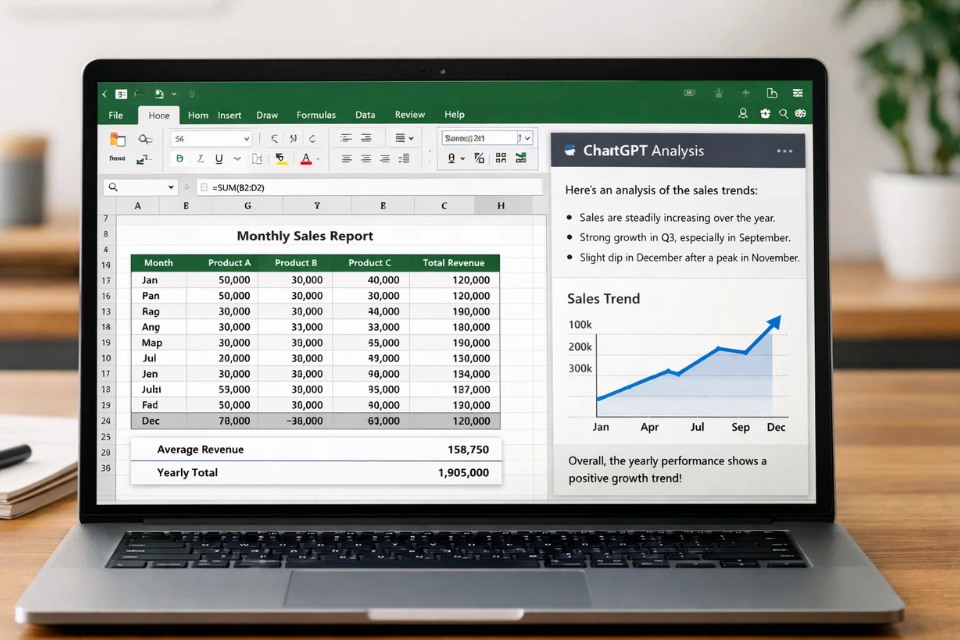The height and width of the screenshot is (640, 960).
Task: Open the Name Box dropdown beside formula bar
Action: point(171,186)
